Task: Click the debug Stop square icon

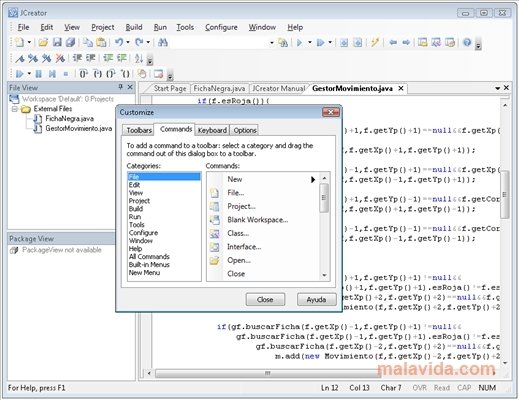Action: click(66, 74)
